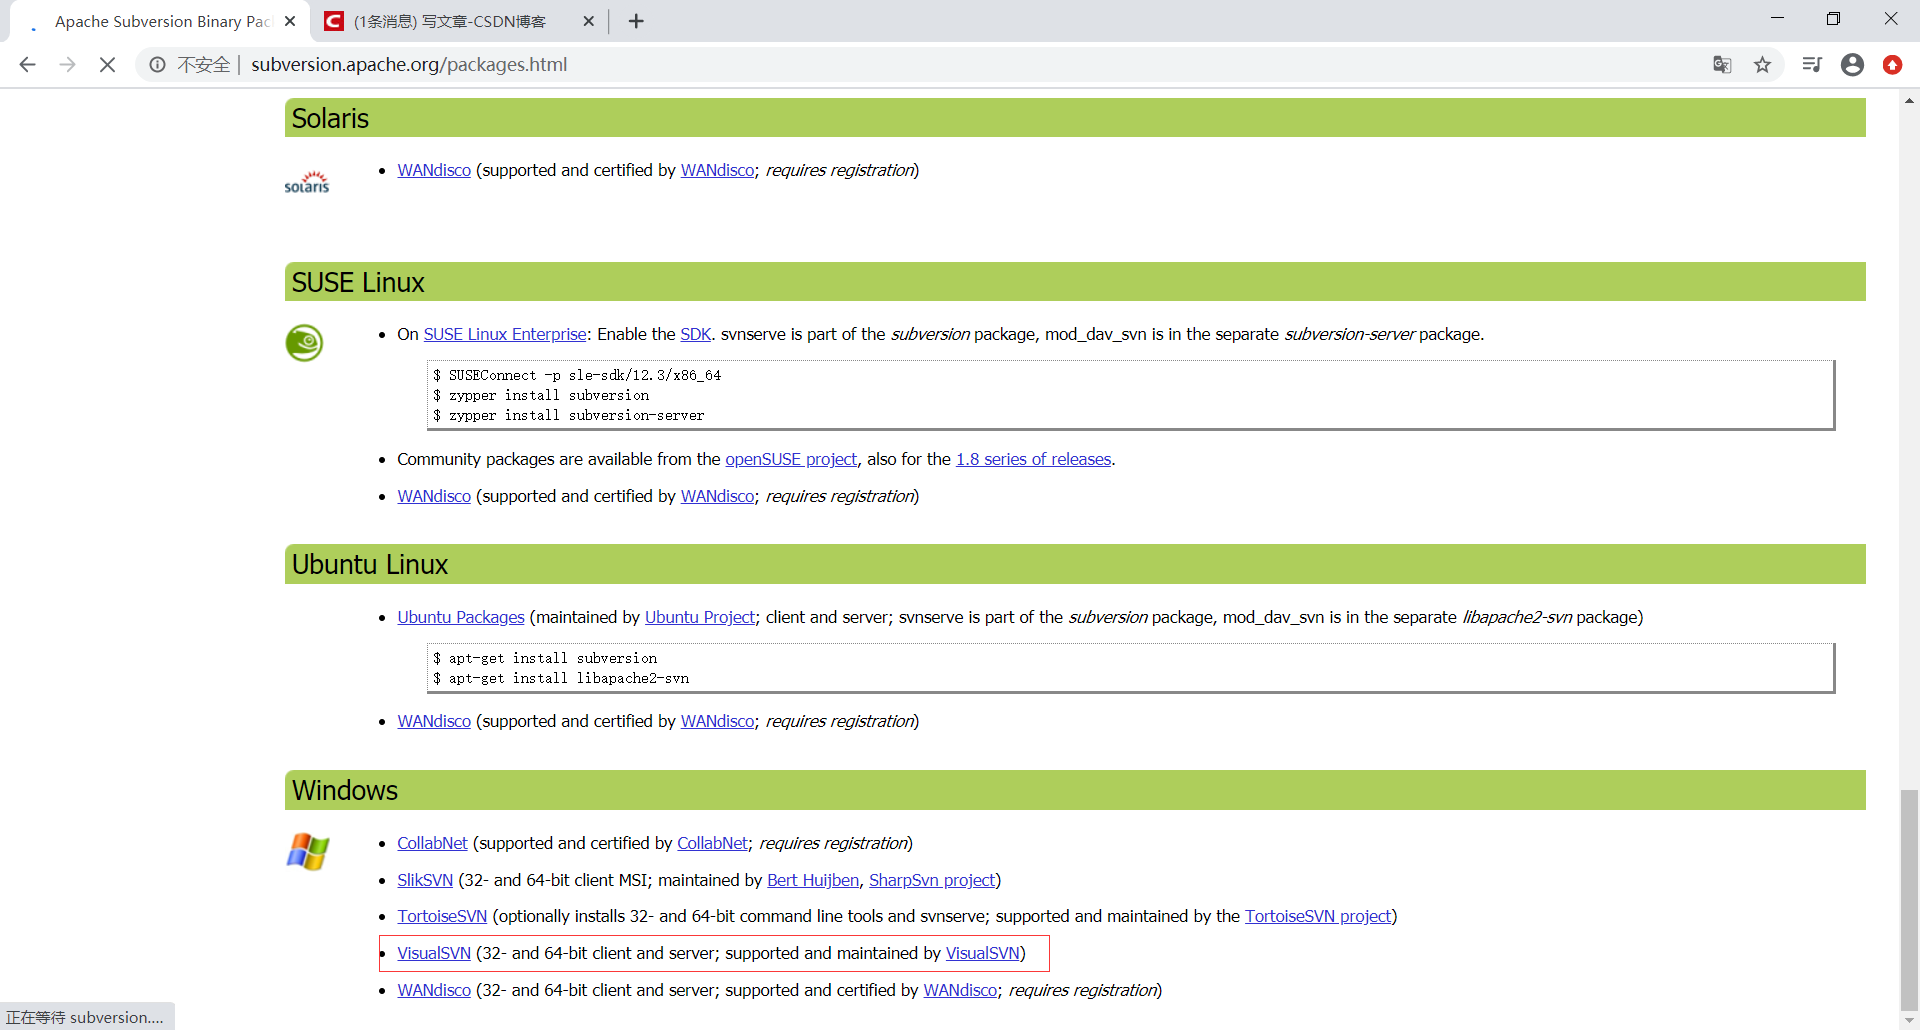Follow the SDK link in SUSE section
1920x1030 pixels.
point(695,334)
